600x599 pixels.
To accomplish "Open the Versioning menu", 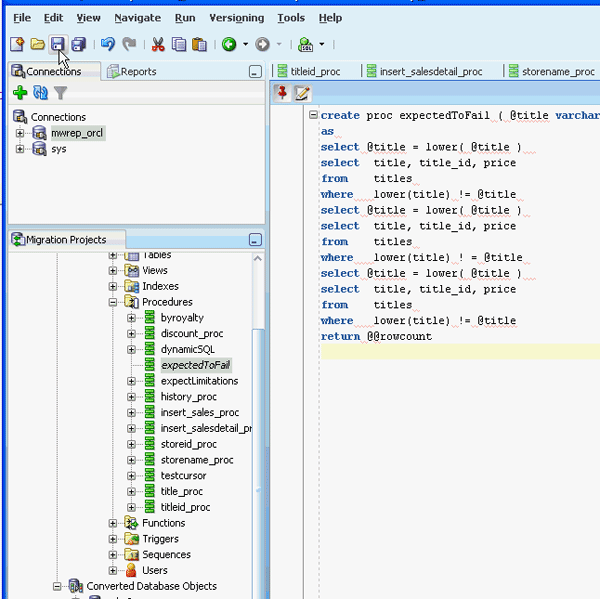I will point(236,18).
